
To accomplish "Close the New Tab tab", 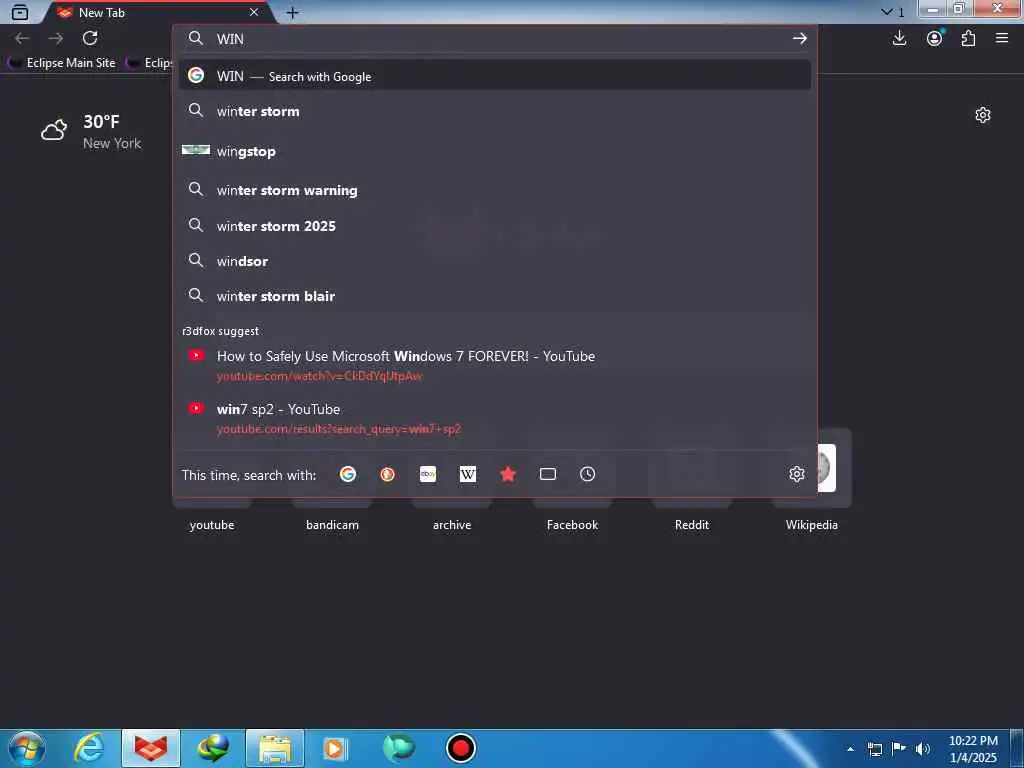I will tap(254, 12).
